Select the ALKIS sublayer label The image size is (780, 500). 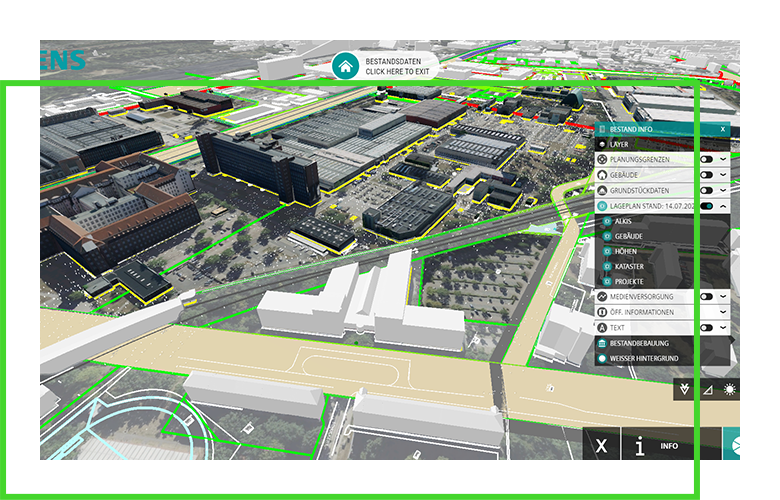coord(623,221)
